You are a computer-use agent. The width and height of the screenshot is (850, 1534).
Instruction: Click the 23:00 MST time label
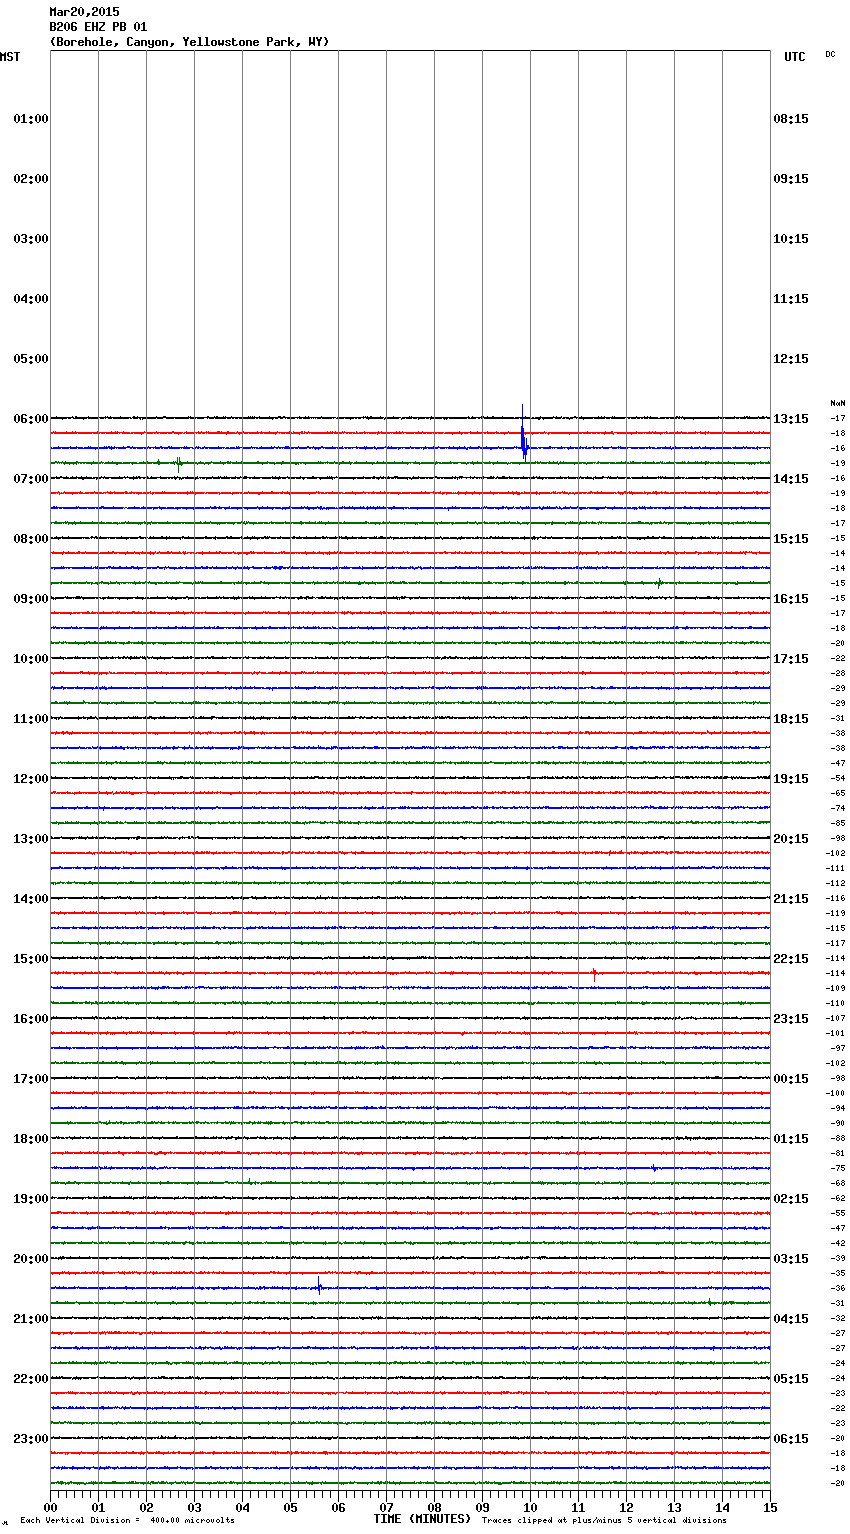click(x=30, y=1438)
